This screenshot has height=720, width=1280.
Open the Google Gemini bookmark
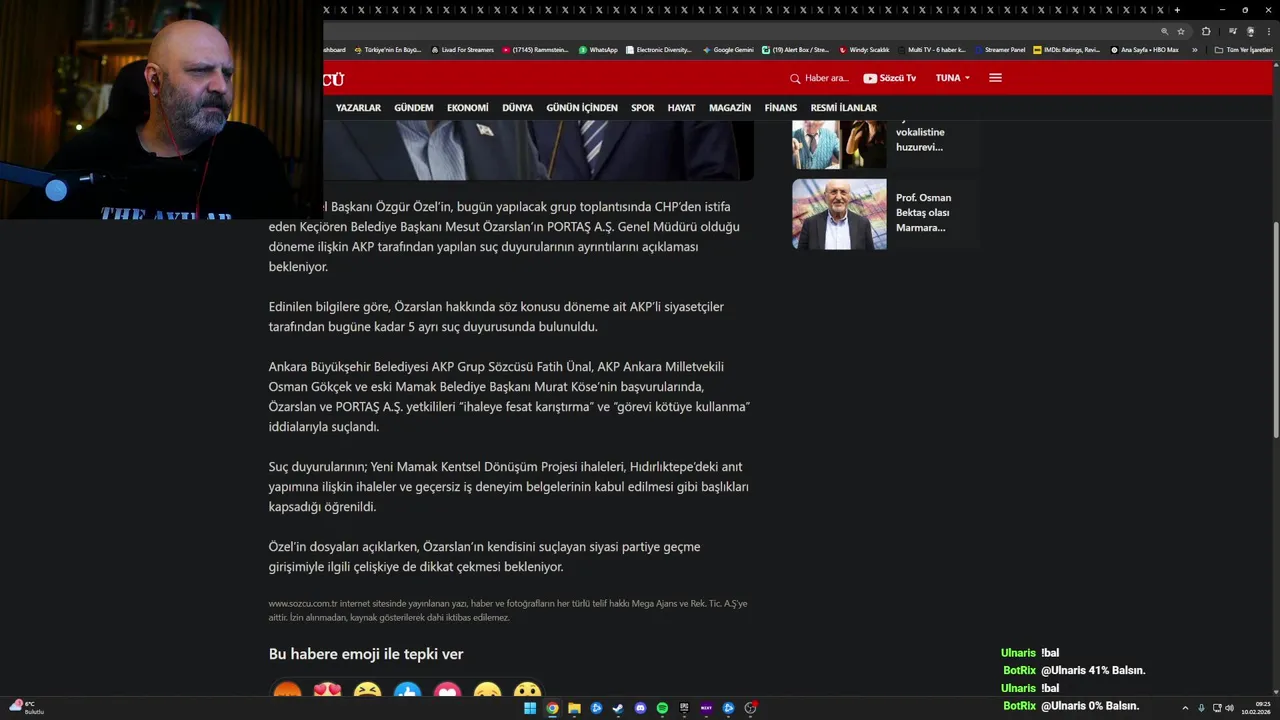[x=728, y=50]
